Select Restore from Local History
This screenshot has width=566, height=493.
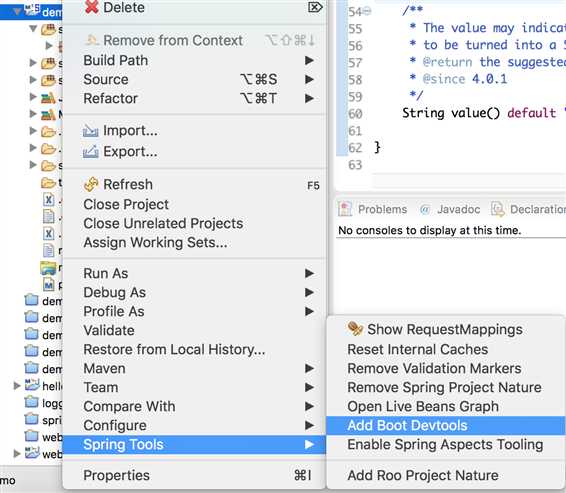pos(195,349)
